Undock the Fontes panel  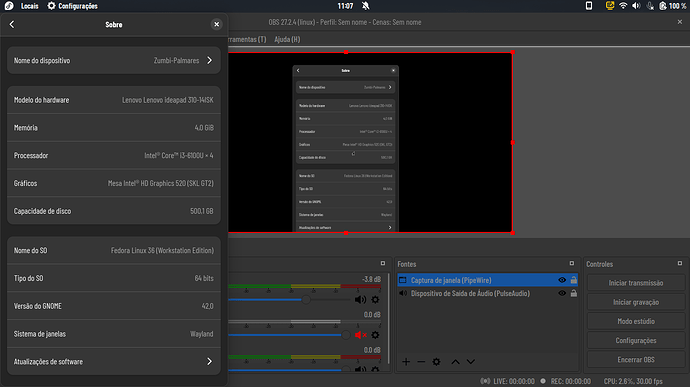pyautogui.click(x=572, y=263)
